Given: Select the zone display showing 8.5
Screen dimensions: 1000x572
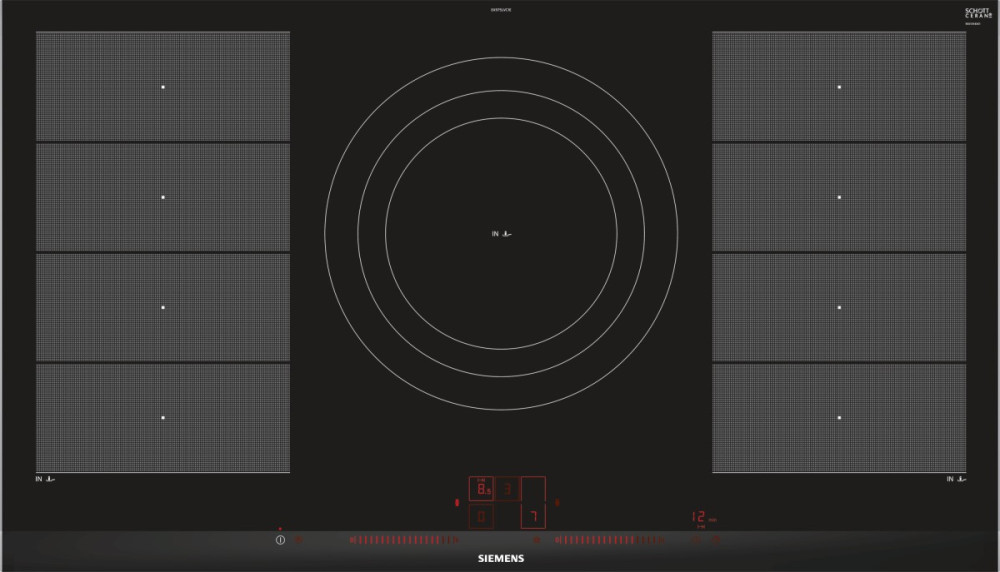Looking at the screenshot, I should tap(481, 489).
